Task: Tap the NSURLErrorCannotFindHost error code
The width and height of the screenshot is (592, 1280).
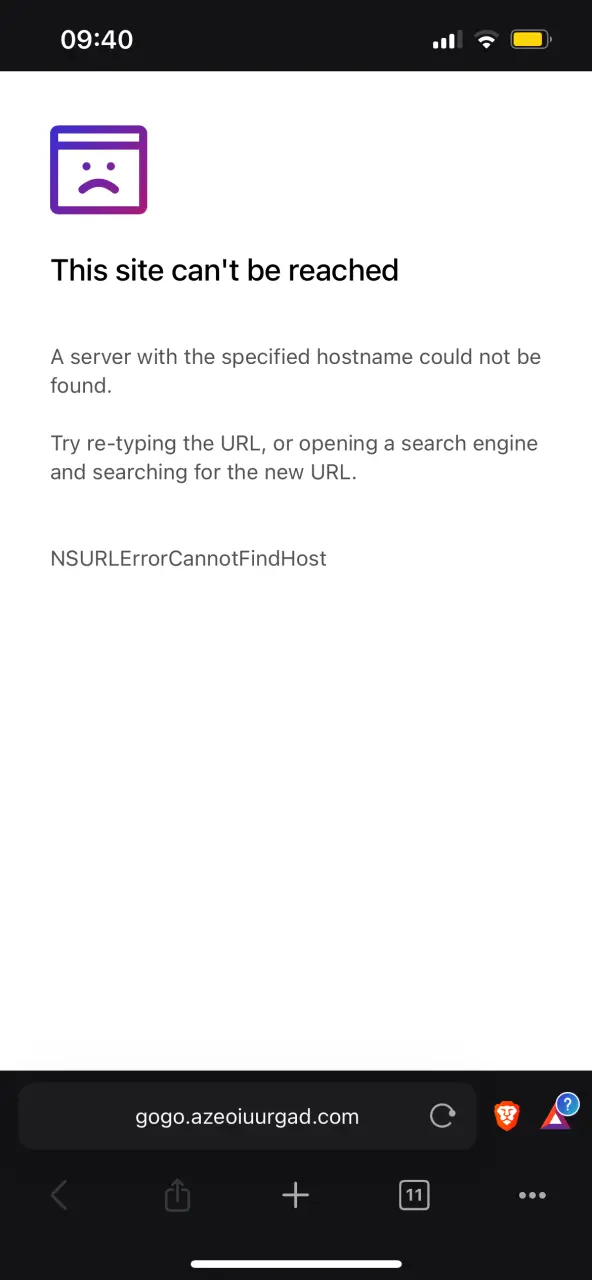Action: click(189, 558)
